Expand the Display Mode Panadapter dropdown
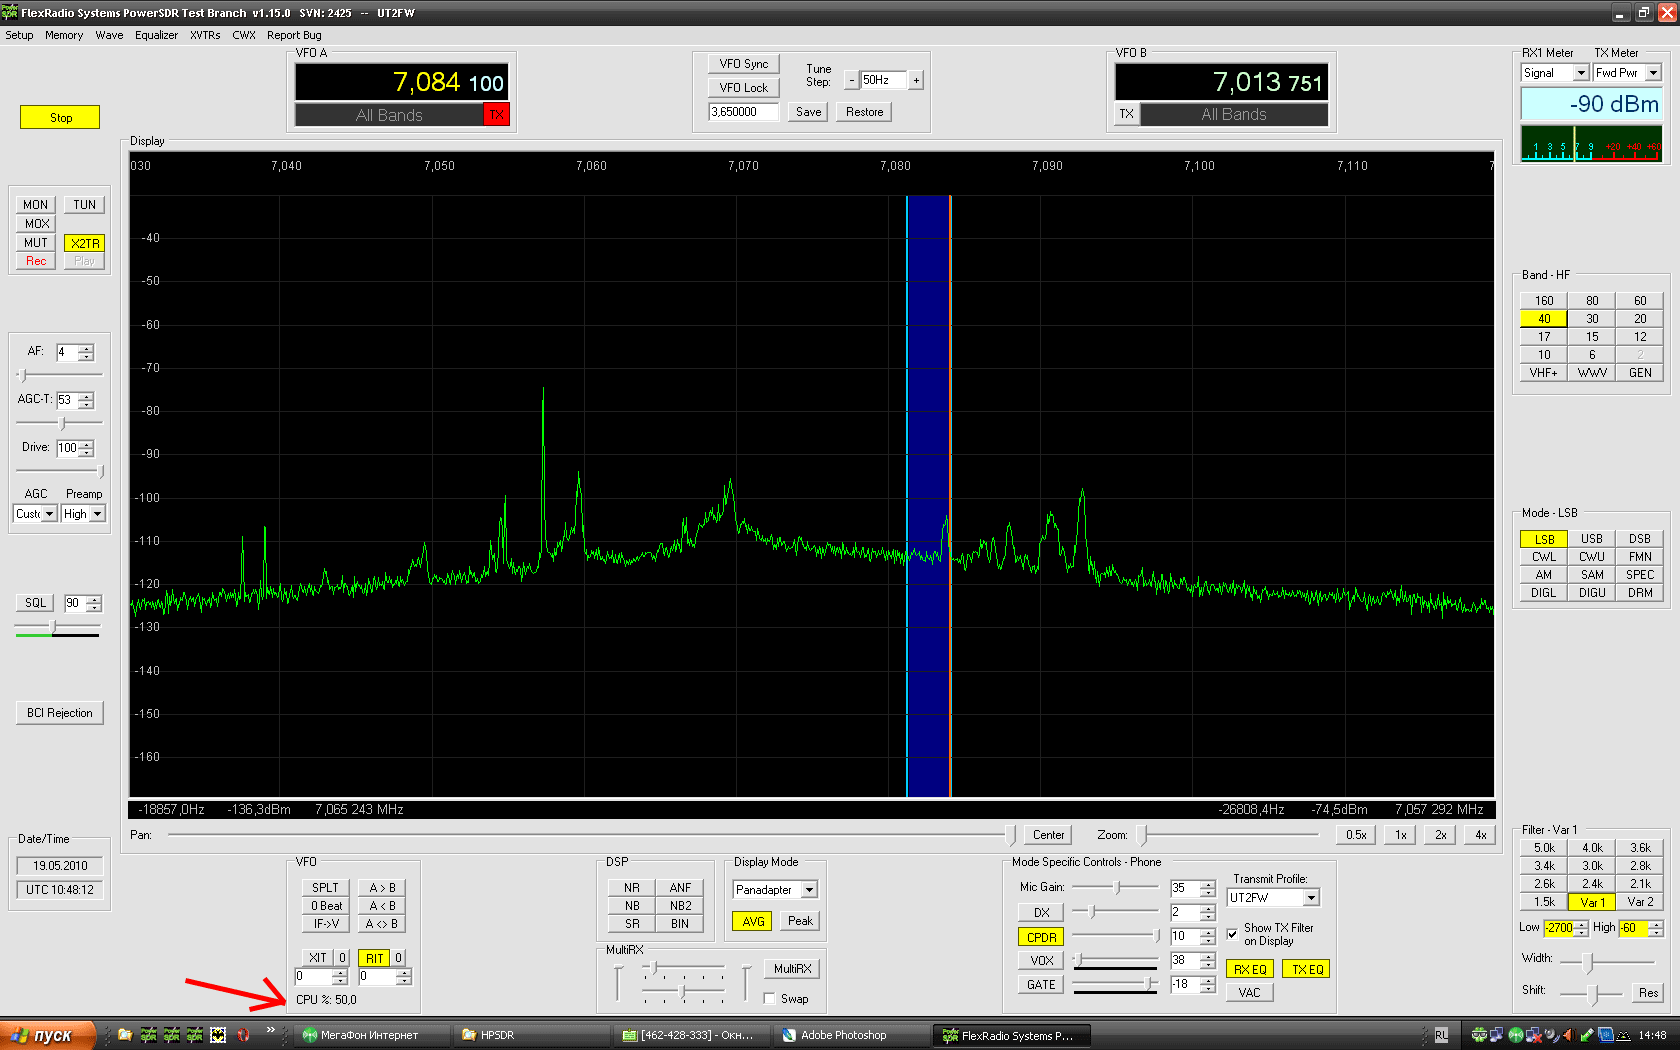Screen dimensions: 1680x1050 809,890
